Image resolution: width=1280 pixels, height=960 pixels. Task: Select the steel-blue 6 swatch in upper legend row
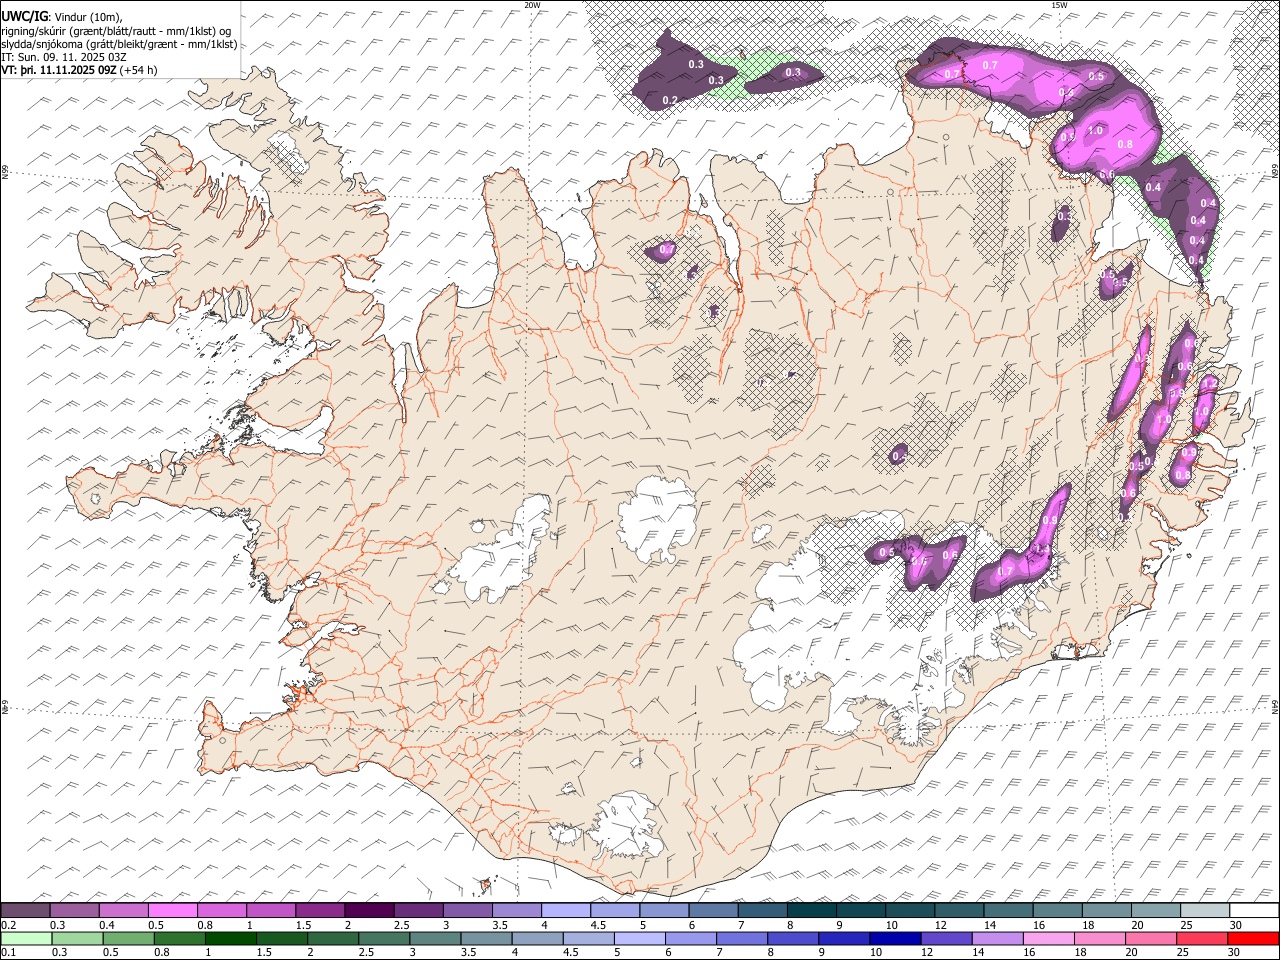click(713, 911)
